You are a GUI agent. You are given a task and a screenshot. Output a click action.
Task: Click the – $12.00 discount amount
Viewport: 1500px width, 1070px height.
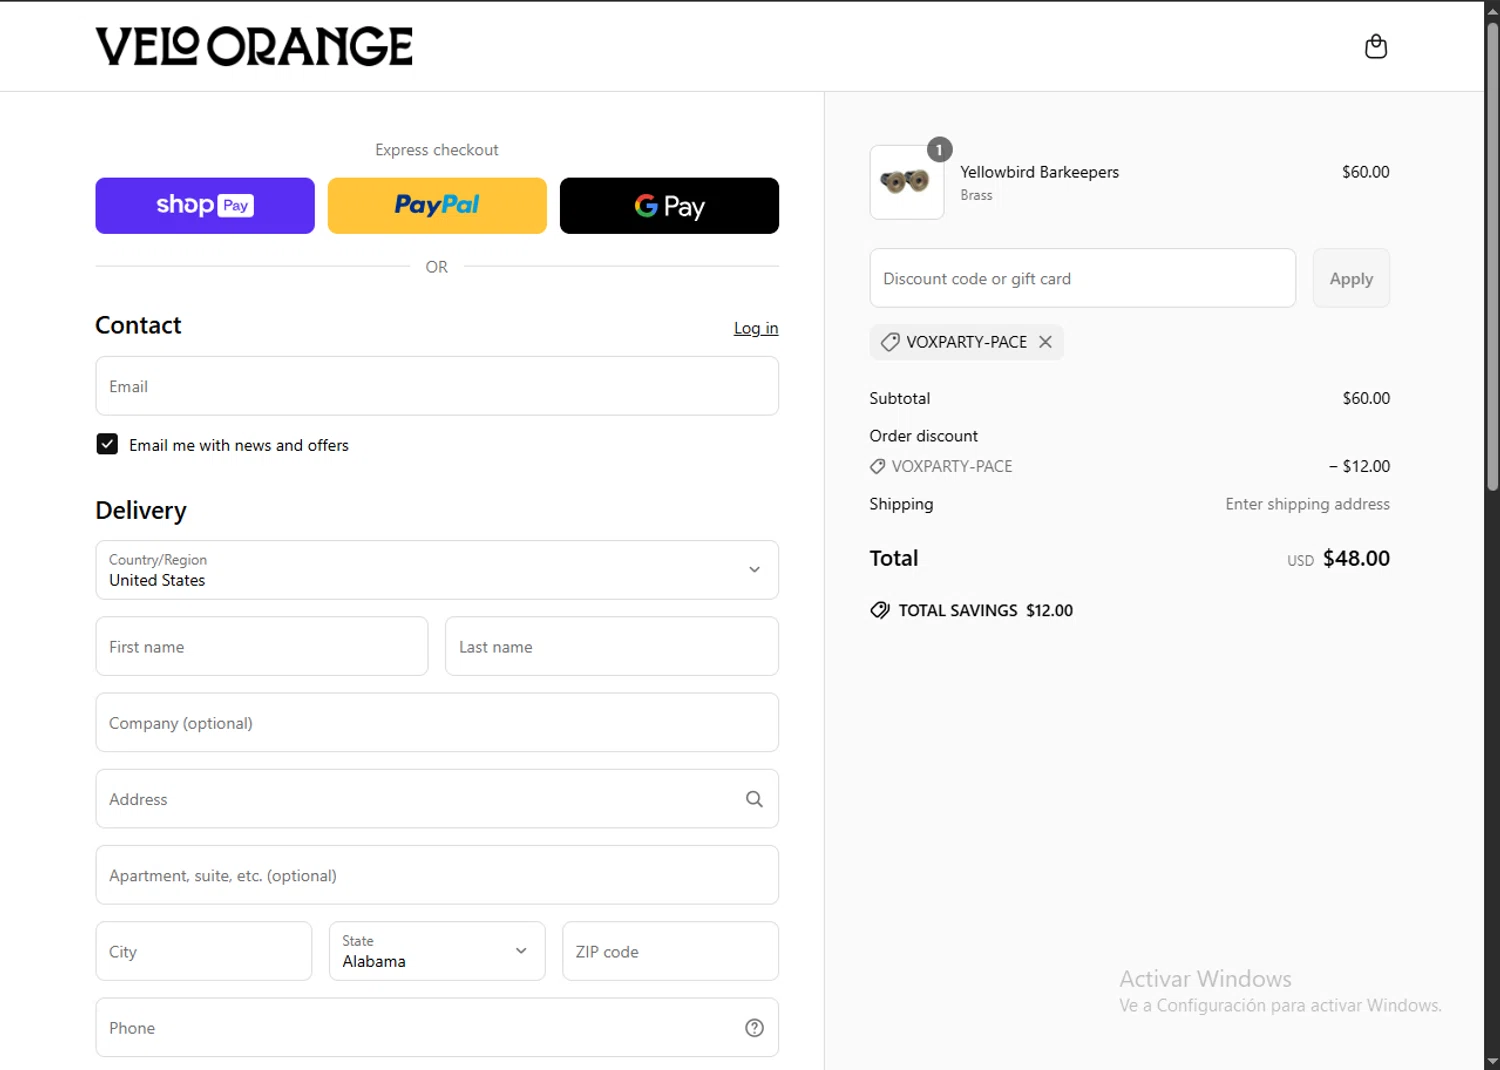click(x=1359, y=466)
